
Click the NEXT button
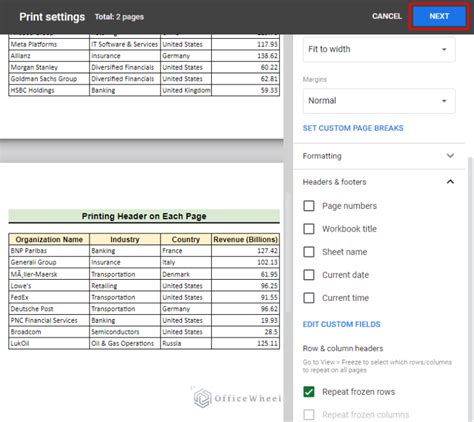(x=439, y=16)
